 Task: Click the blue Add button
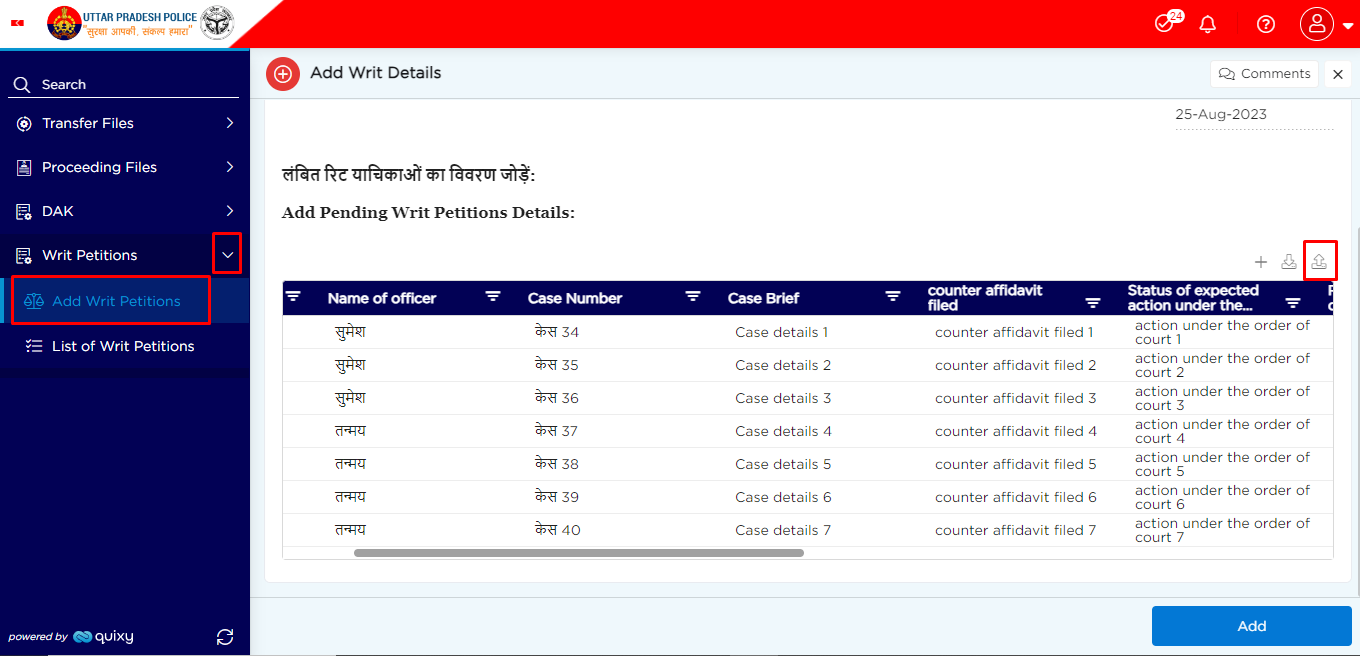pos(1251,625)
